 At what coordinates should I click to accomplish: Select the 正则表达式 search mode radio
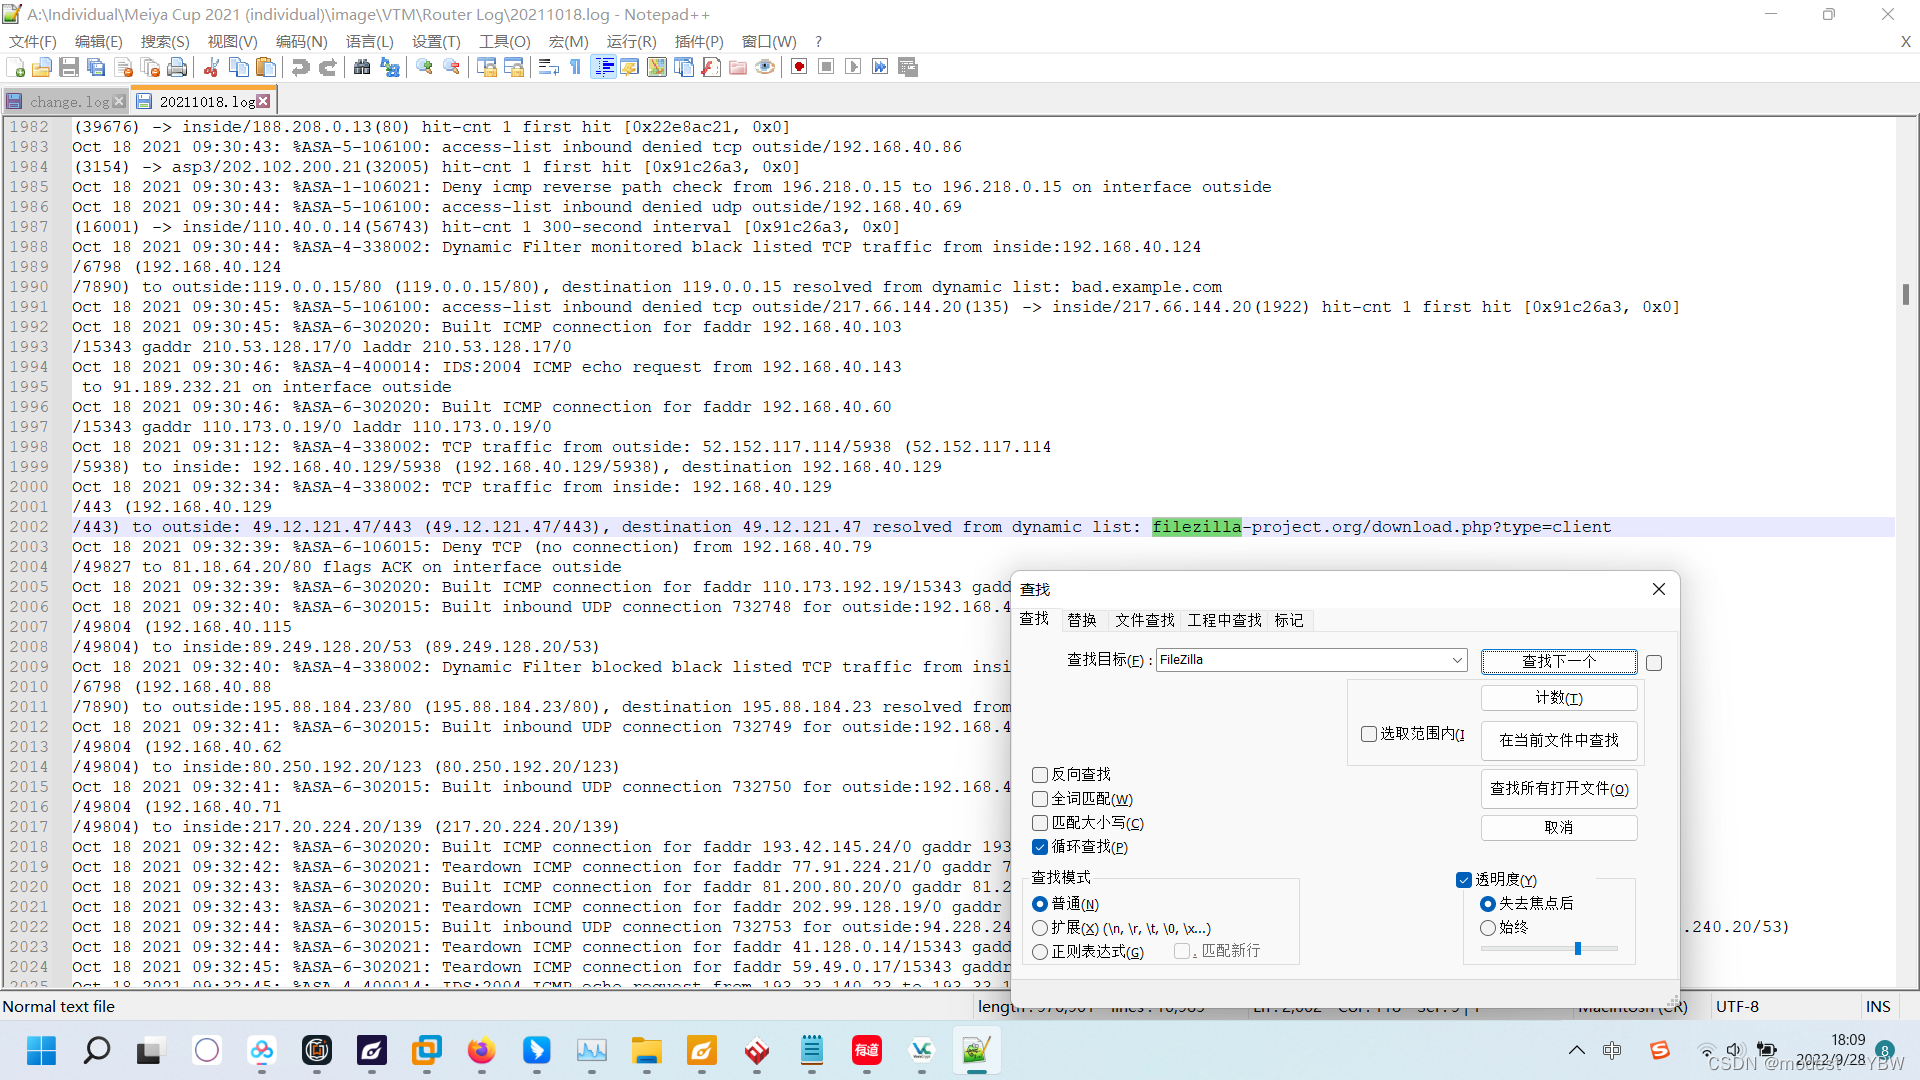point(1040,952)
